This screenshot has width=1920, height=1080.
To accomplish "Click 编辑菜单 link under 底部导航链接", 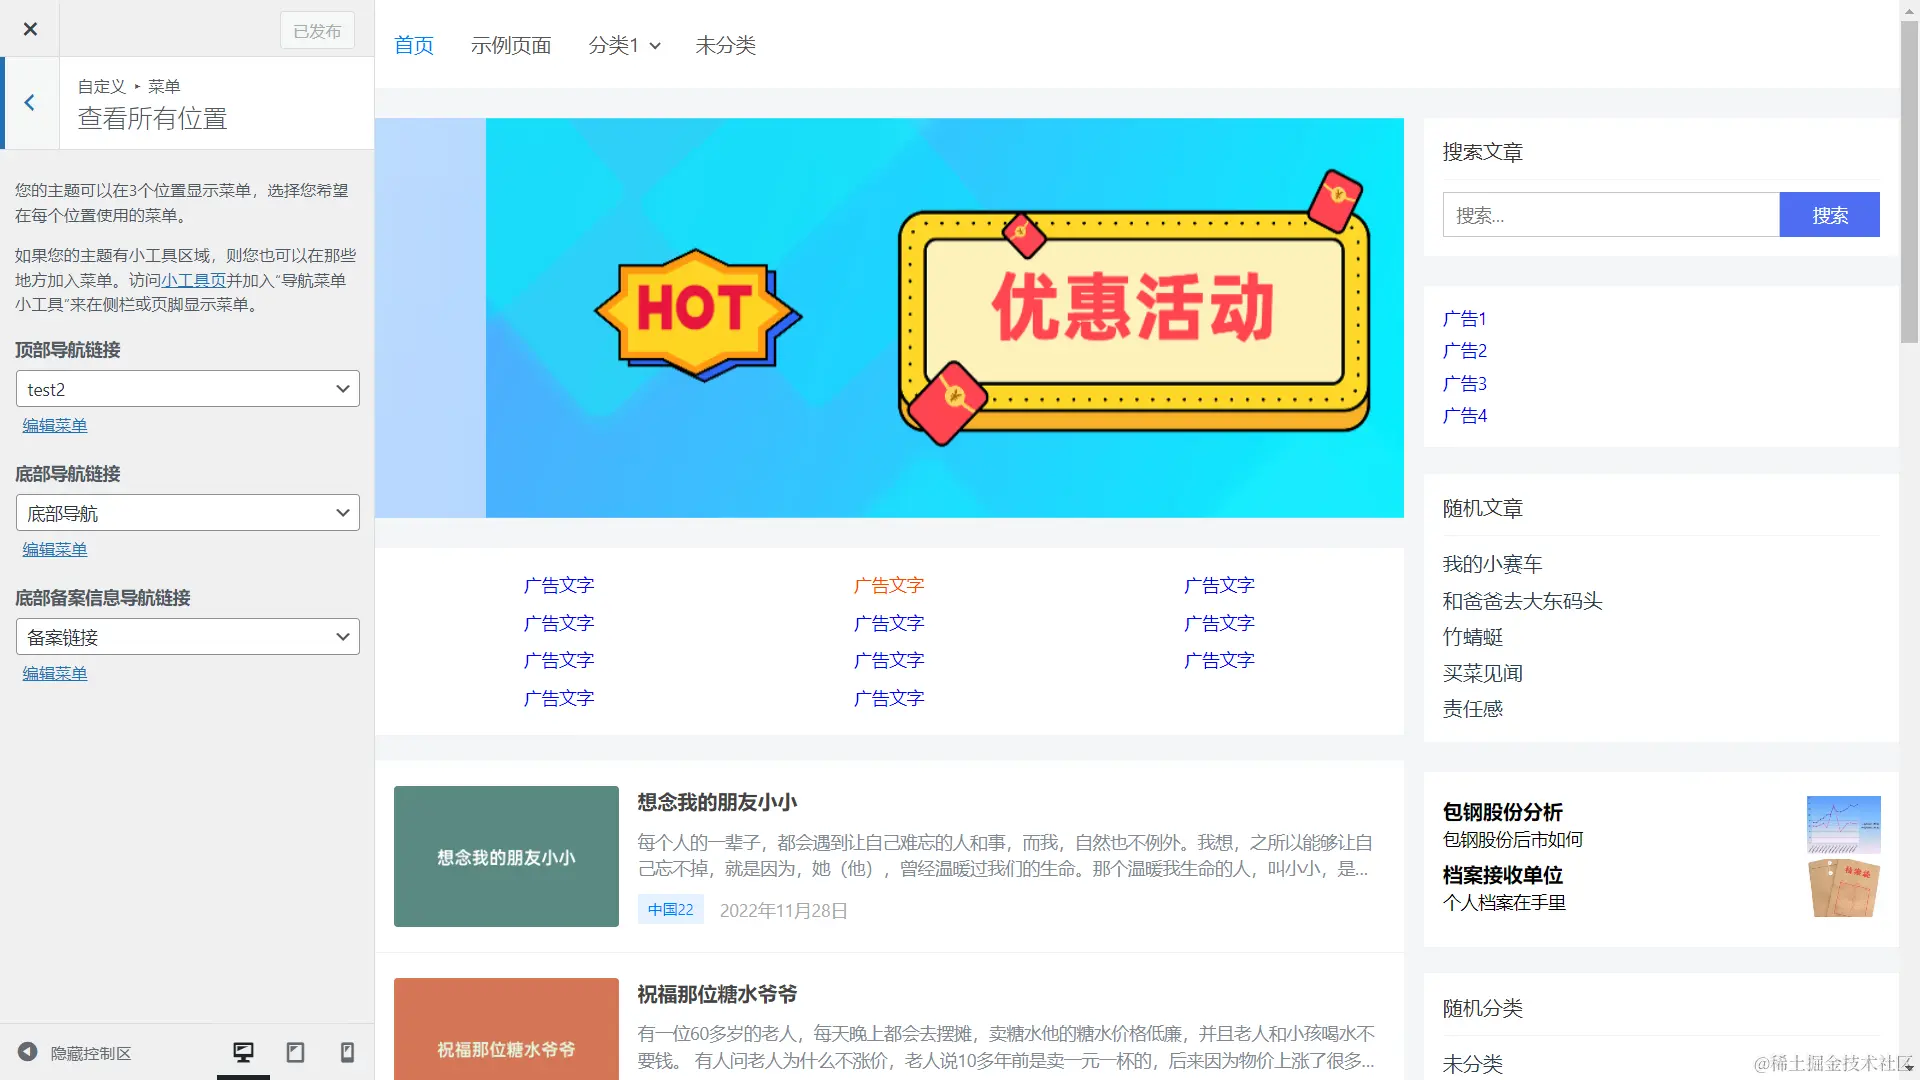I will pyautogui.click(x=55, y=549).
